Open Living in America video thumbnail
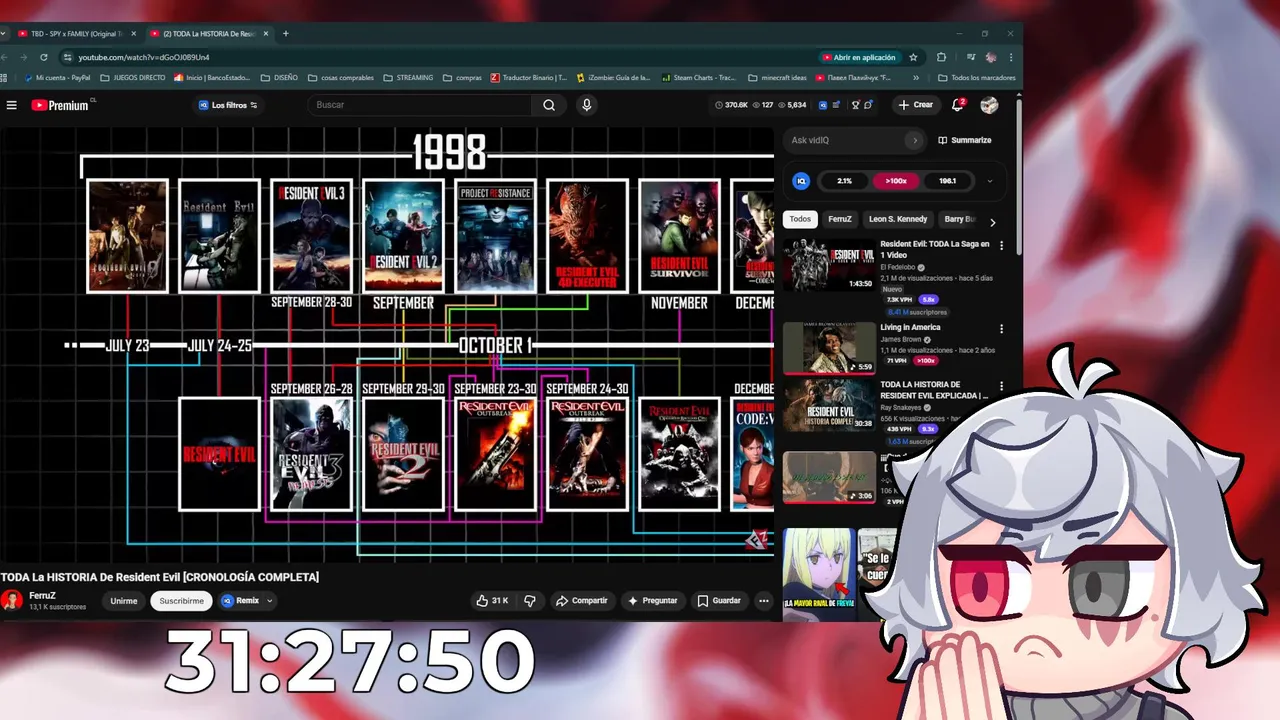The width and height of the screenshot is (1280, 720). pyautogui.click(x=829, y=348)
